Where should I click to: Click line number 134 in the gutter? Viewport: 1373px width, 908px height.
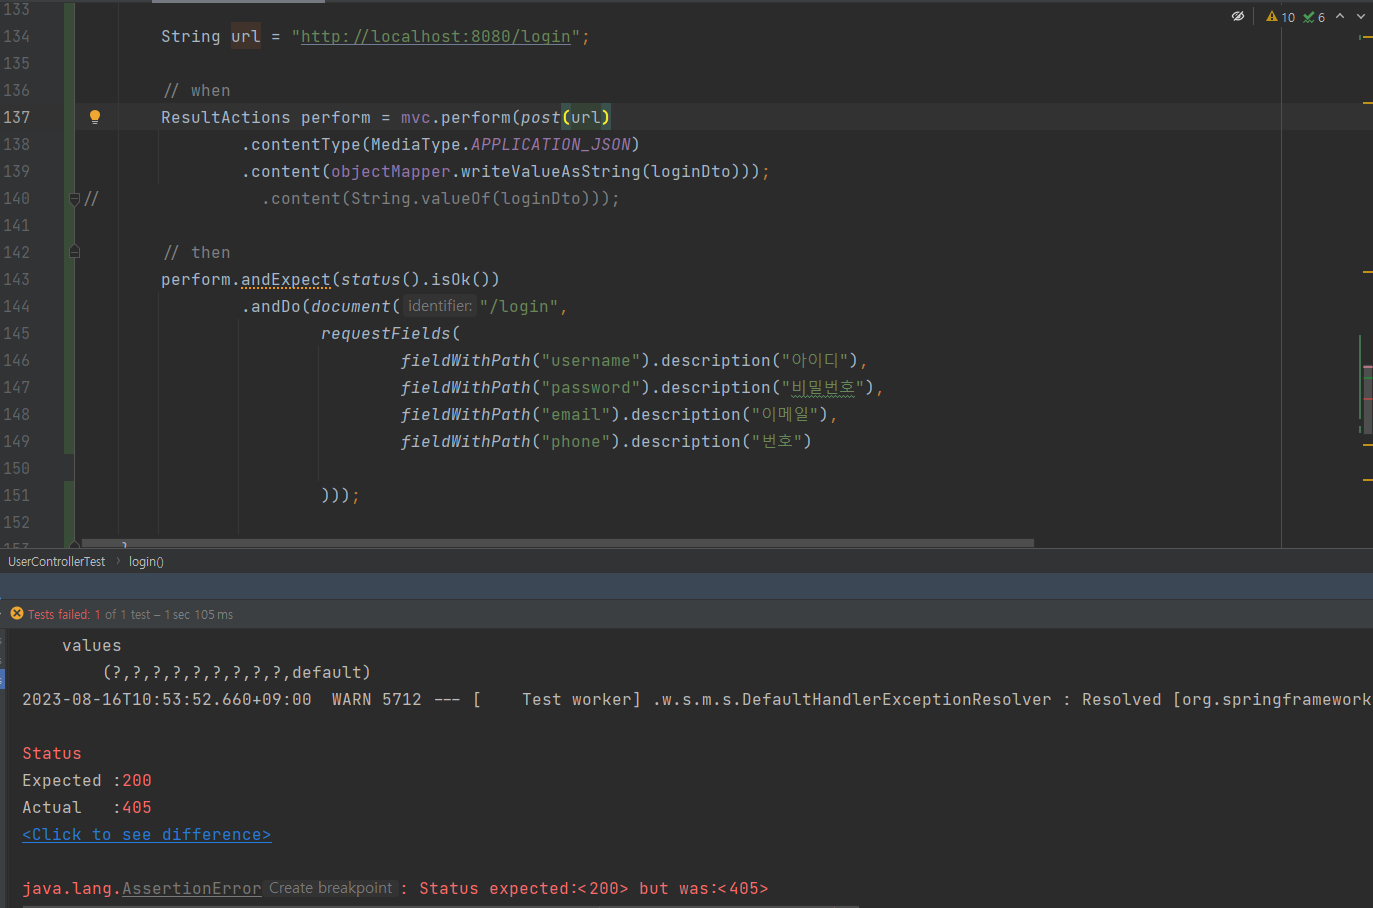click(17, 36)
